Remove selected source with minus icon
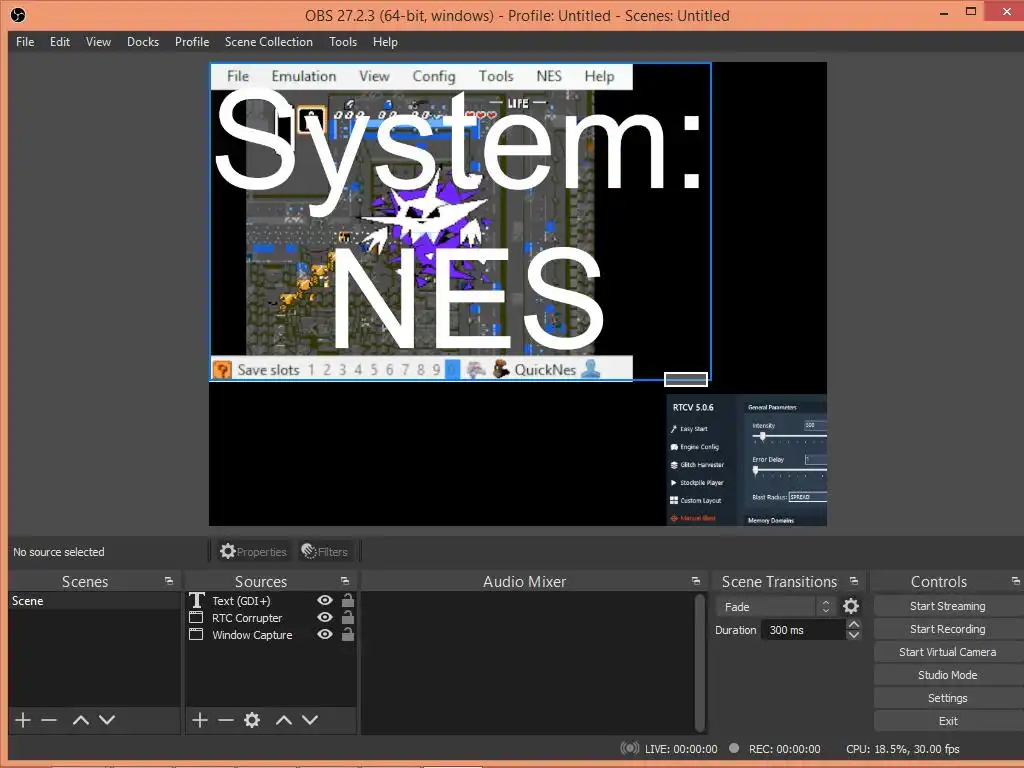1024x768 pixels. coord(226,720)
